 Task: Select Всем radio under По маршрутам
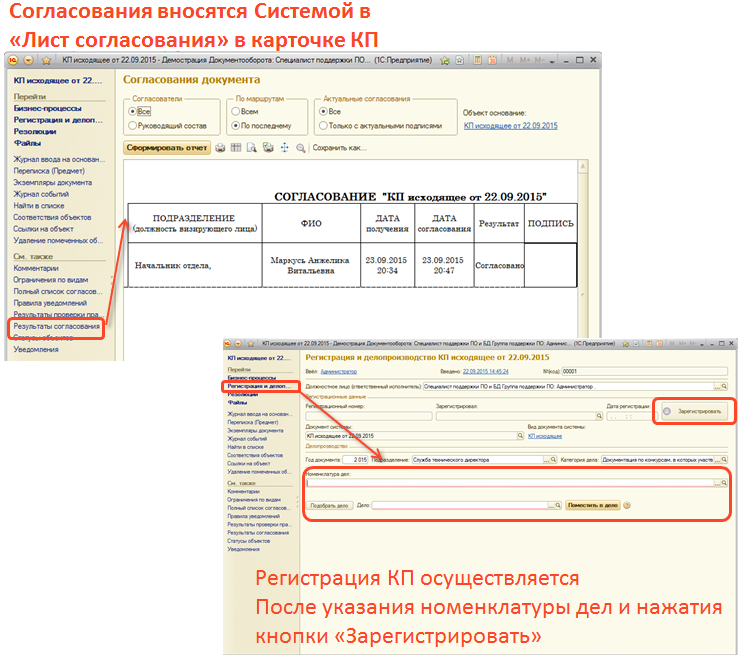pos(233,112)
